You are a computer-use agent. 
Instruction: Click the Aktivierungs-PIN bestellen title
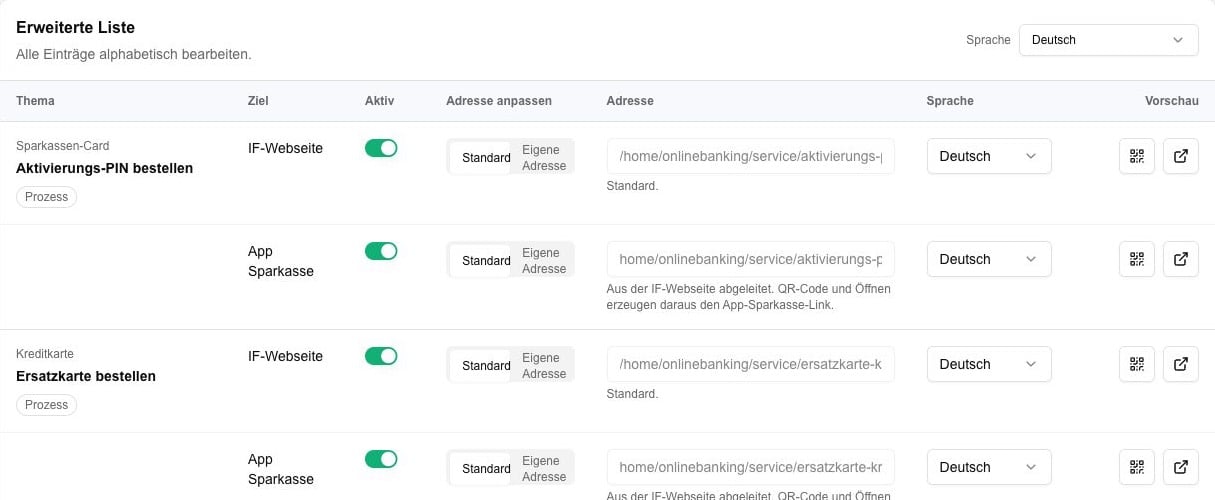pyautogui.click(x=104, y=168)
